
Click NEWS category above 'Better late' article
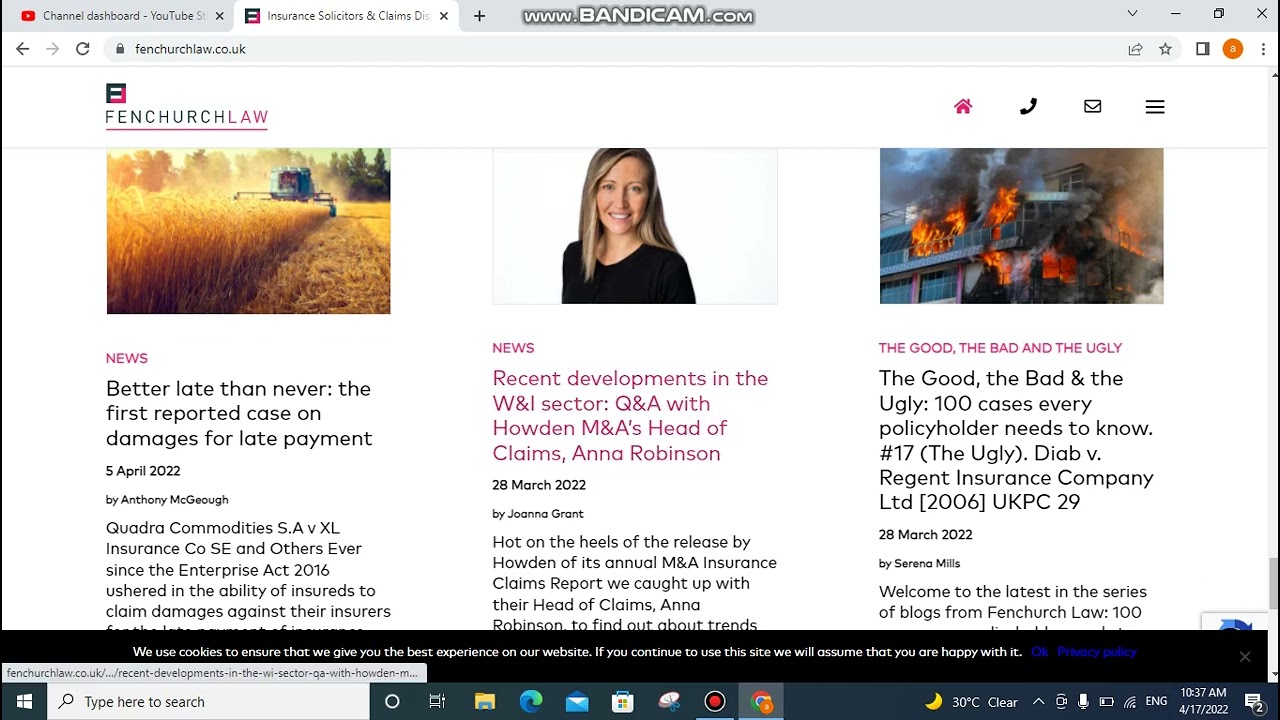(x=127, y=358)
